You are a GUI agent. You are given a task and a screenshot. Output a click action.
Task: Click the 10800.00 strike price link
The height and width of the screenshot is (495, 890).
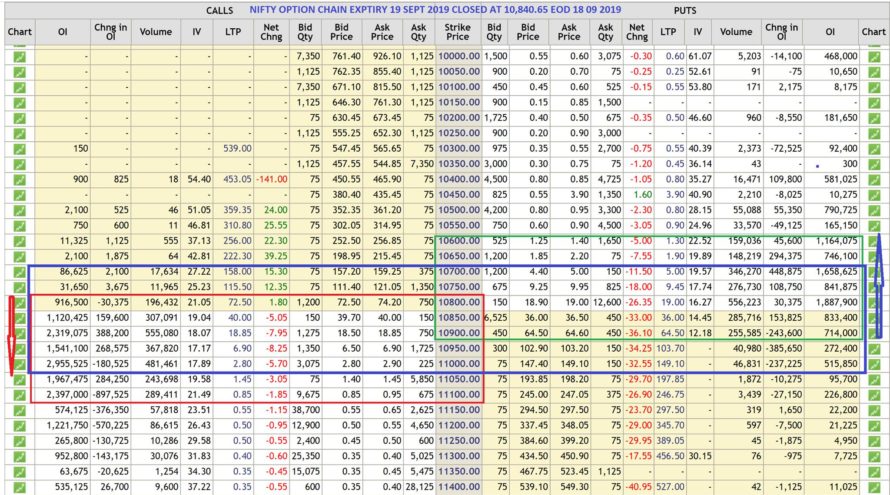(459, 303)
